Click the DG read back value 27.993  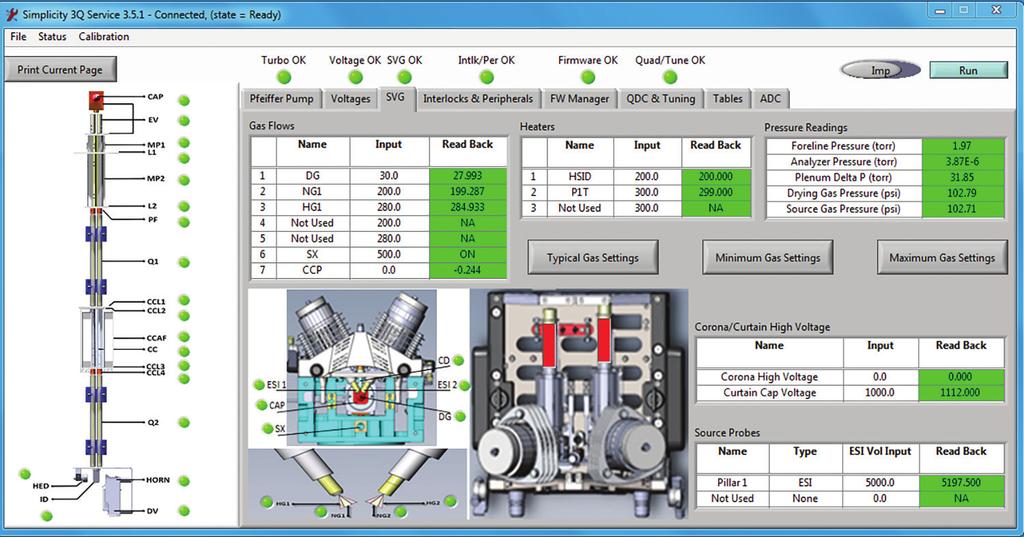pyautogui.click(x=468, y=176)
